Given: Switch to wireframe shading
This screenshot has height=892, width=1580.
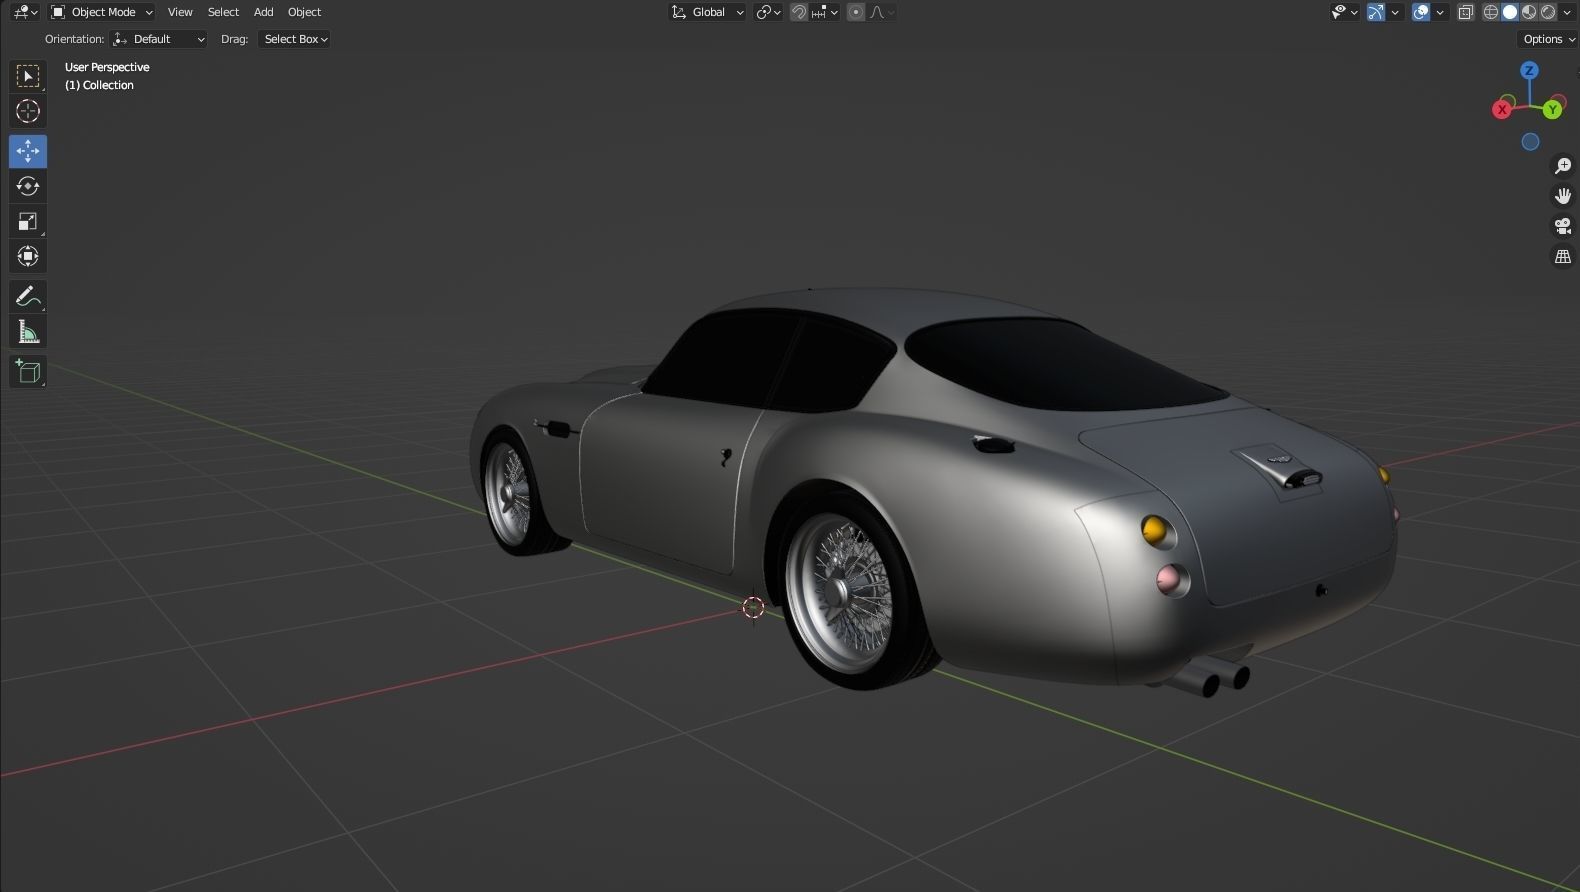Looking at the screenshot, I should (x=1491, y=12).
